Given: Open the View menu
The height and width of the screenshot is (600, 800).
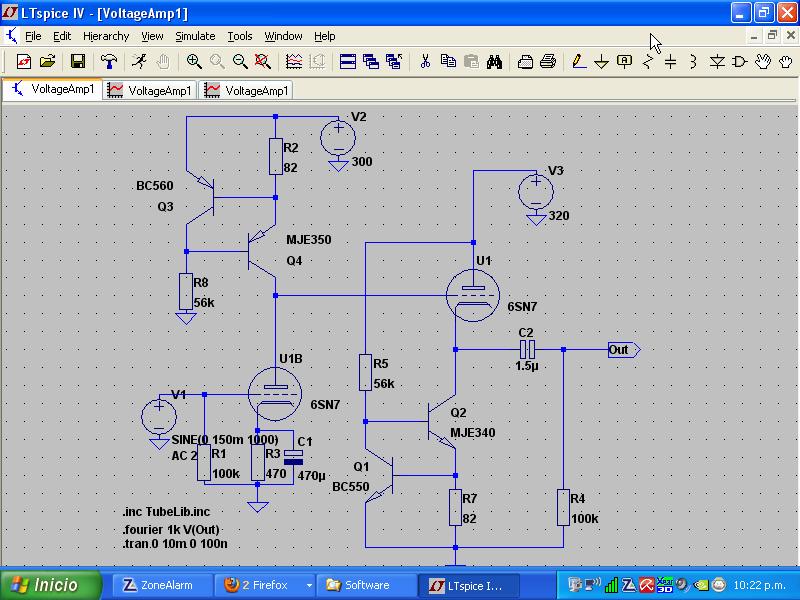Looking at the screenshot, I should point(152,36).
